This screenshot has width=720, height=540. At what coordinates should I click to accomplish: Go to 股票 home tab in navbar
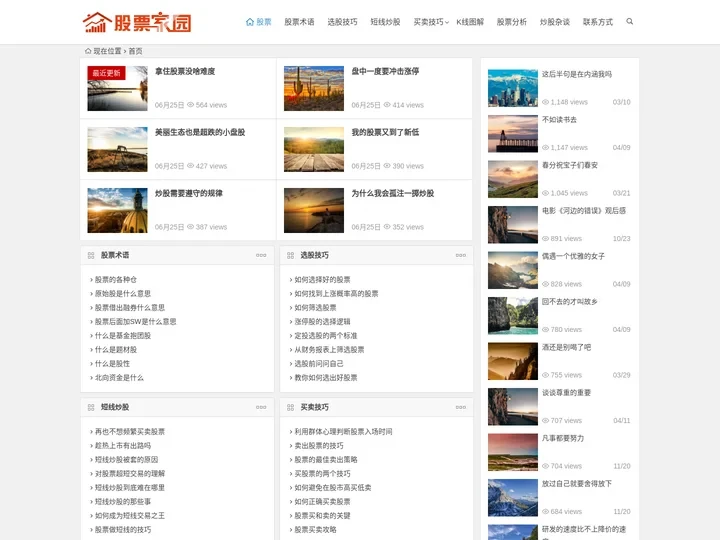[x=259, y=22]
